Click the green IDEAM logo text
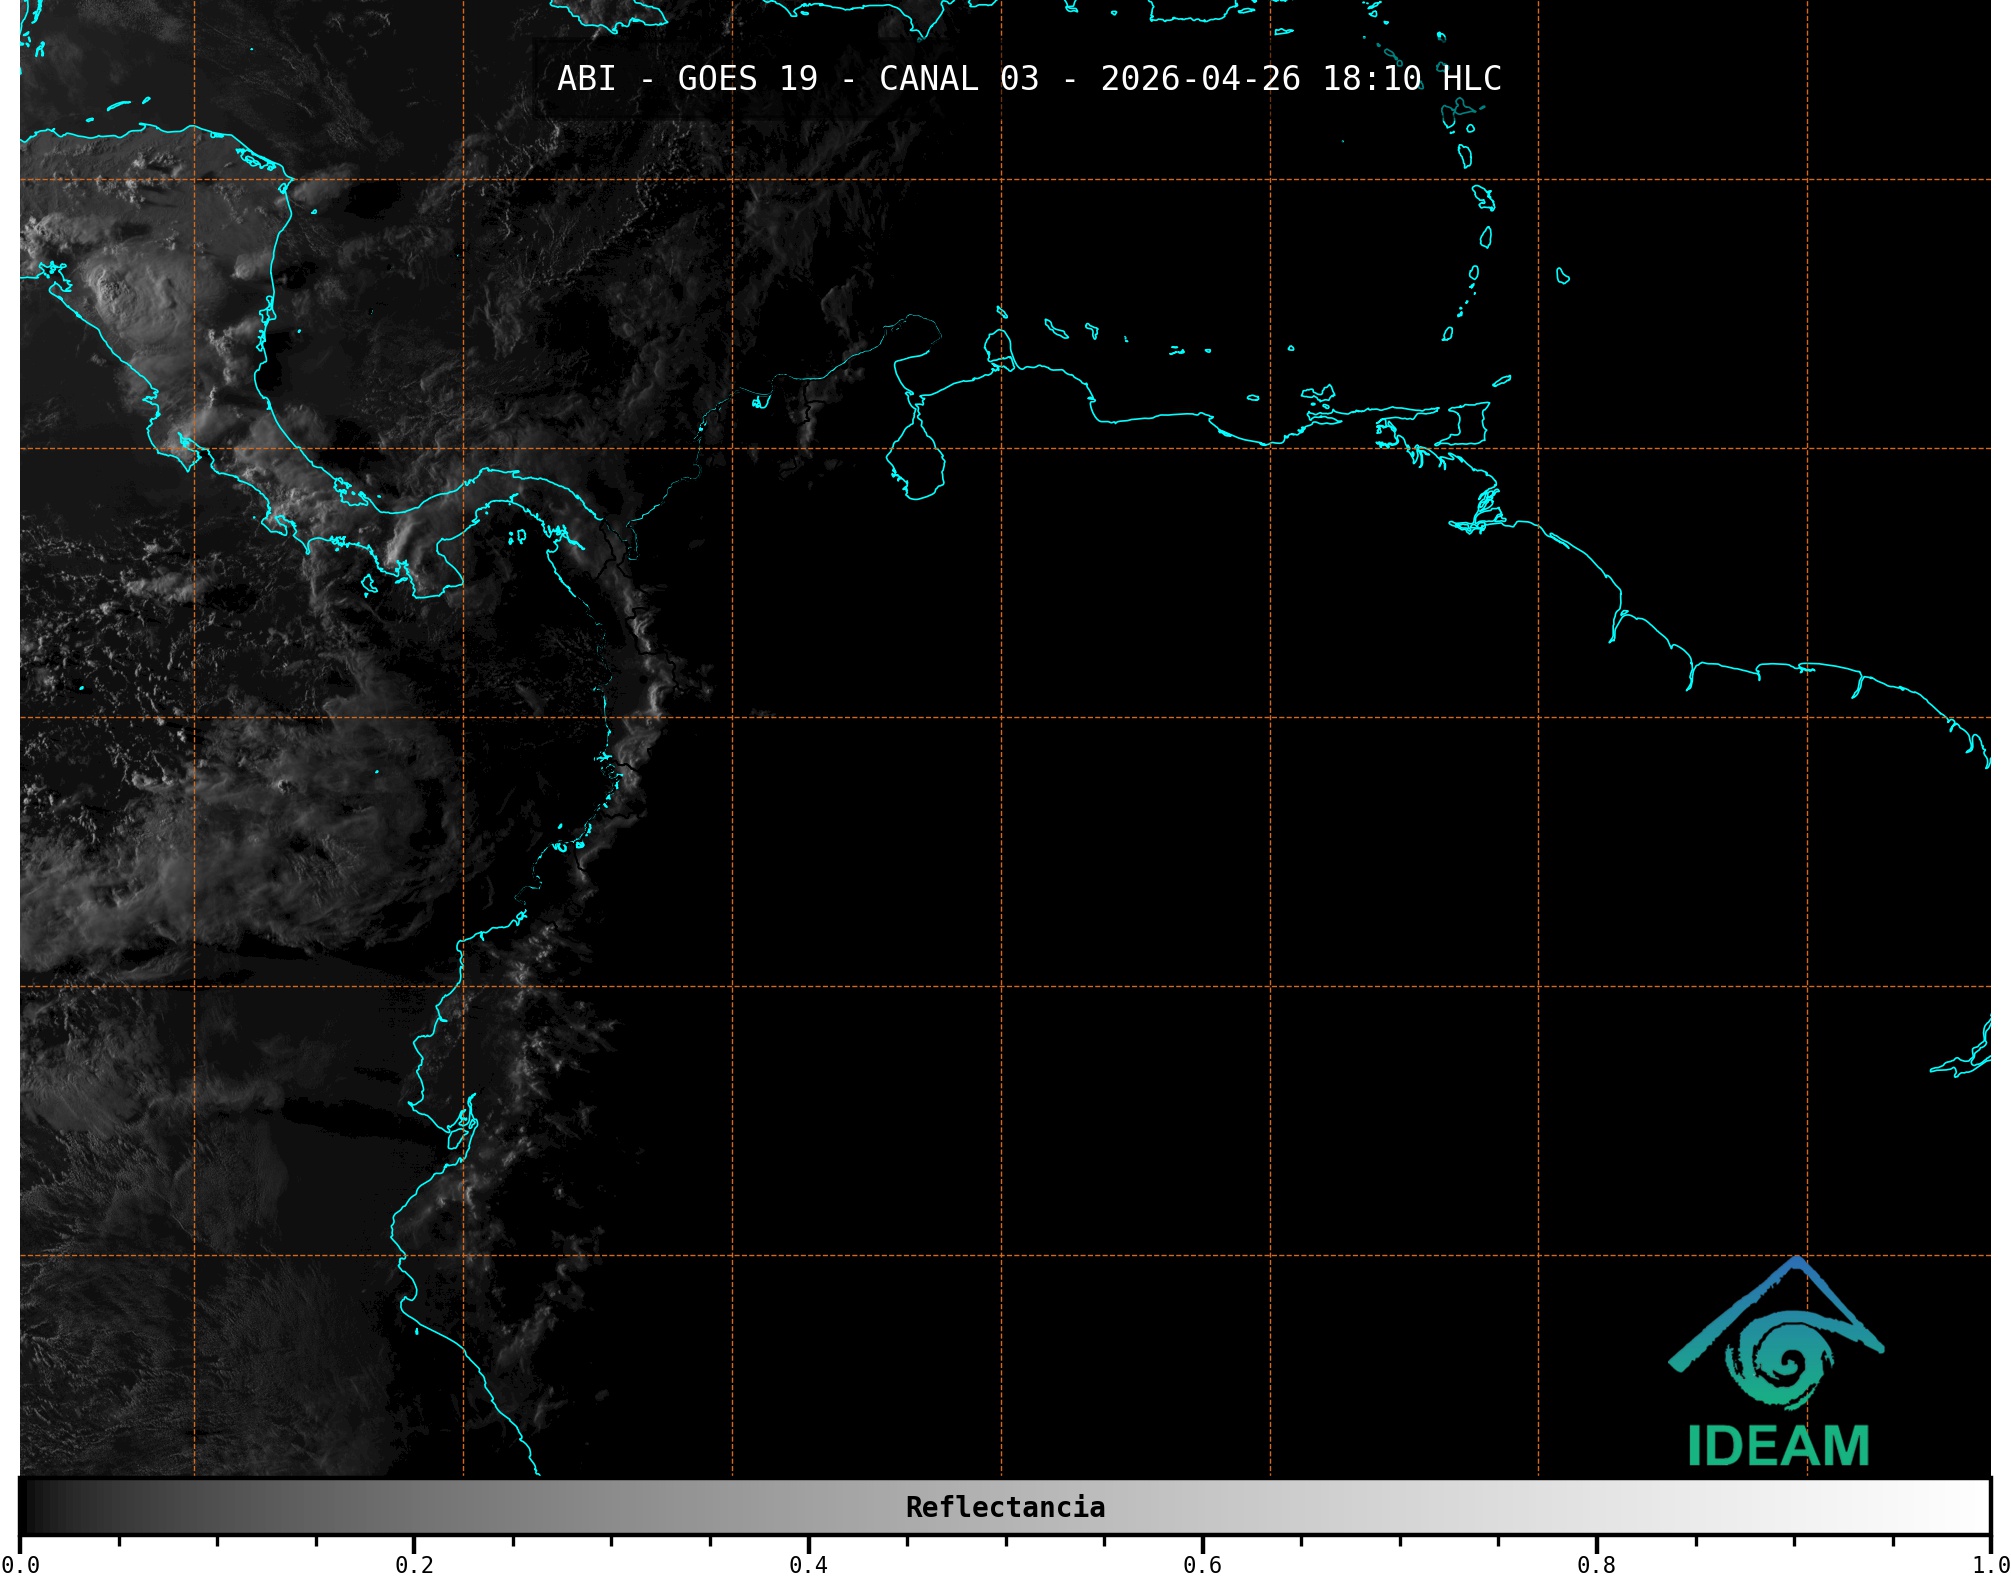Image resolution: width=2011 pixels, height=1577 pixels. click(x=1778, y=1446)
